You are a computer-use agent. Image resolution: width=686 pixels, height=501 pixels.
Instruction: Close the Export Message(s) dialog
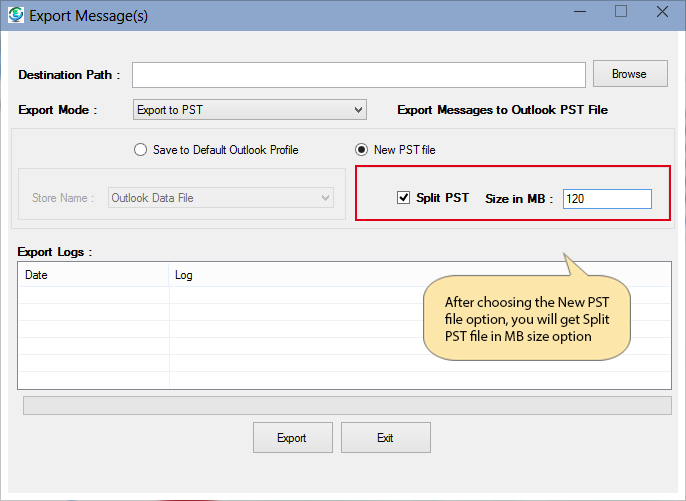point(663,13)
